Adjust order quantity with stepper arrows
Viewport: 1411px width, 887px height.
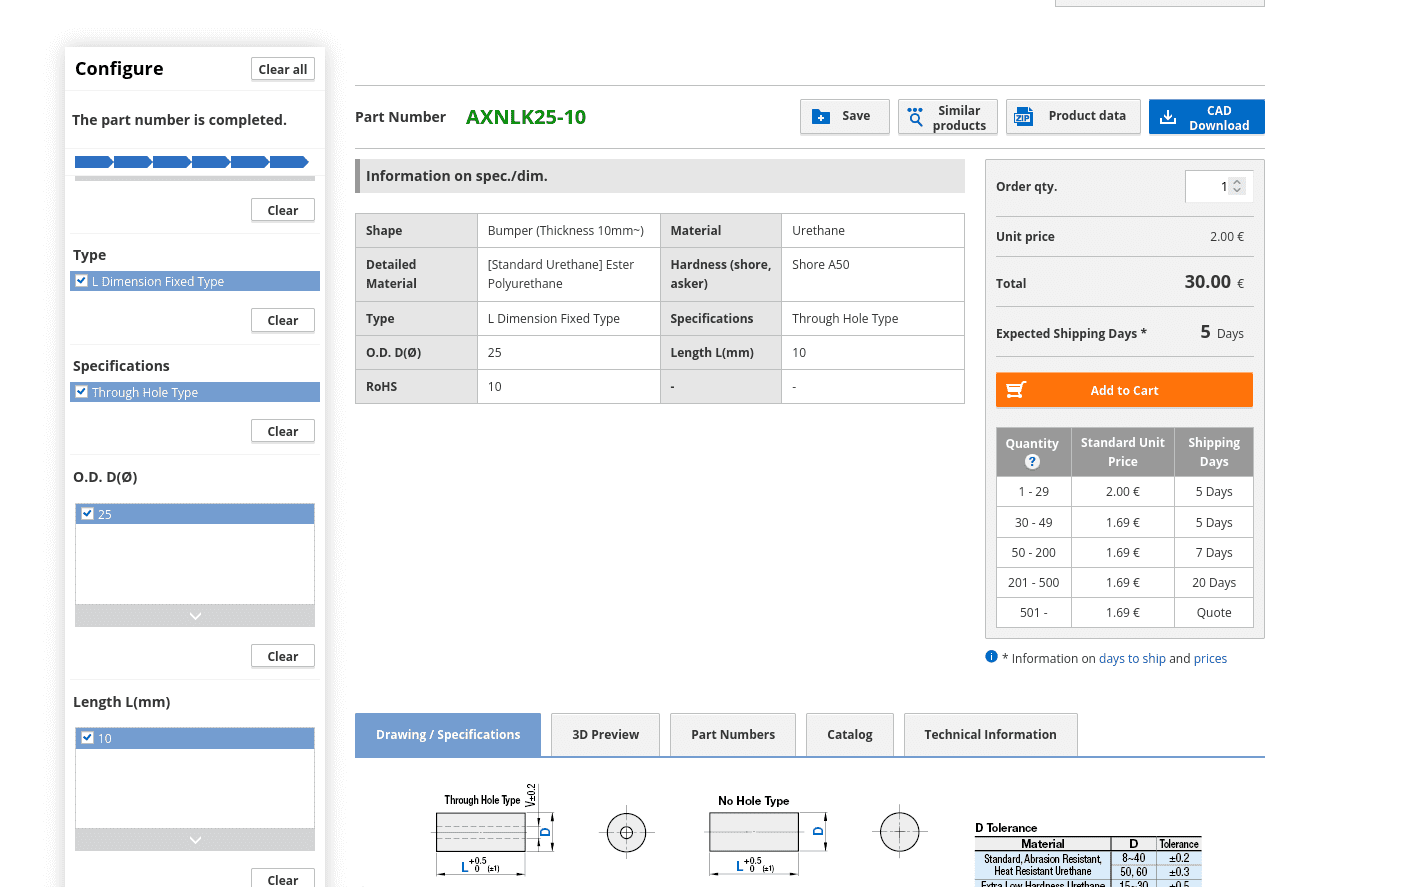(1237, 186)
